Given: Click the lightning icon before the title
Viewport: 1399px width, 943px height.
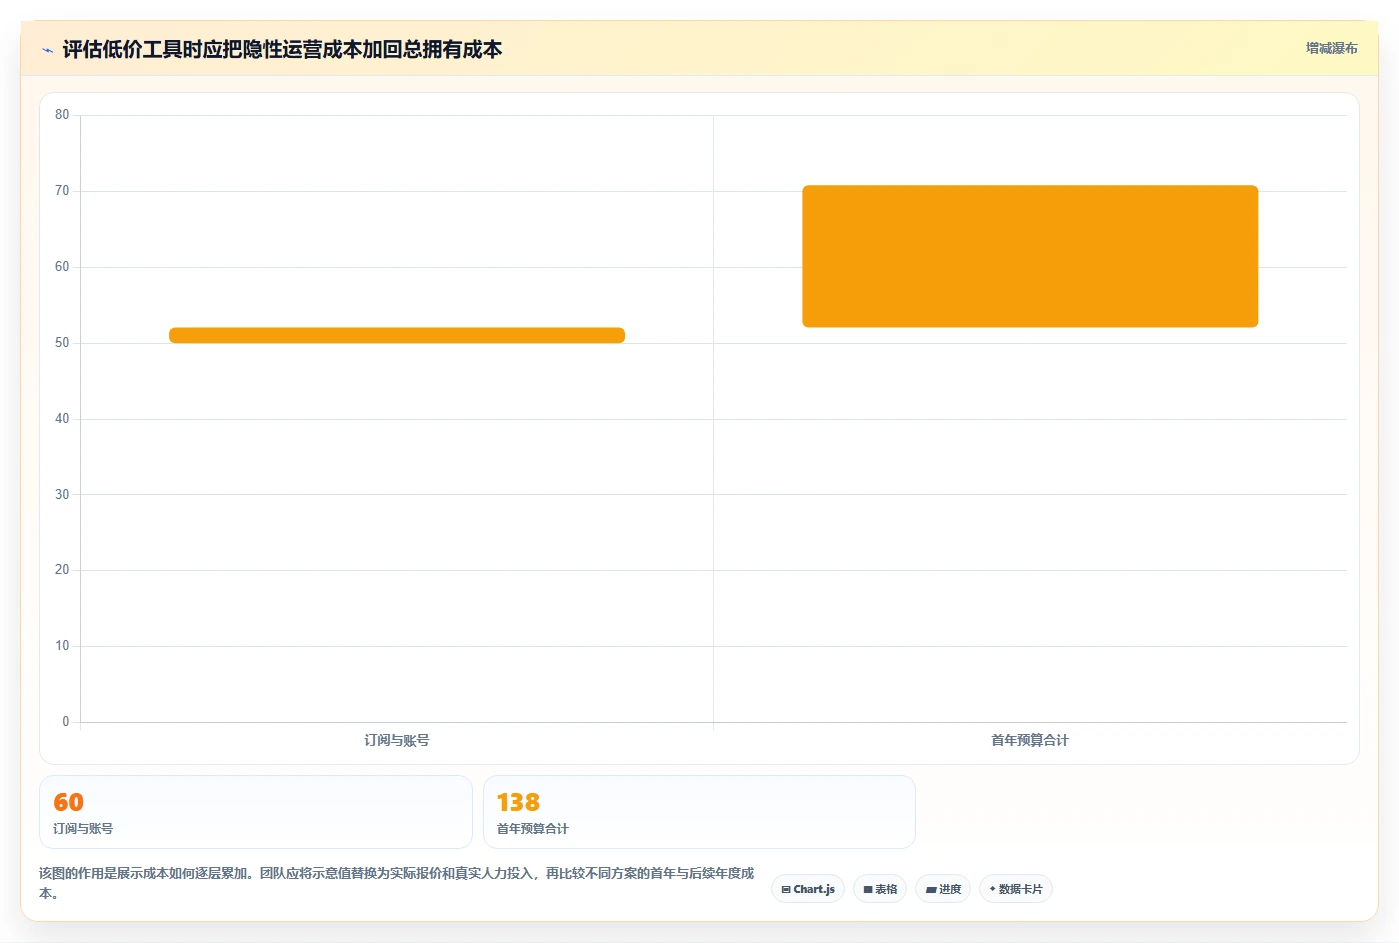Looking at the screenshot, I should tap(47, 50).
